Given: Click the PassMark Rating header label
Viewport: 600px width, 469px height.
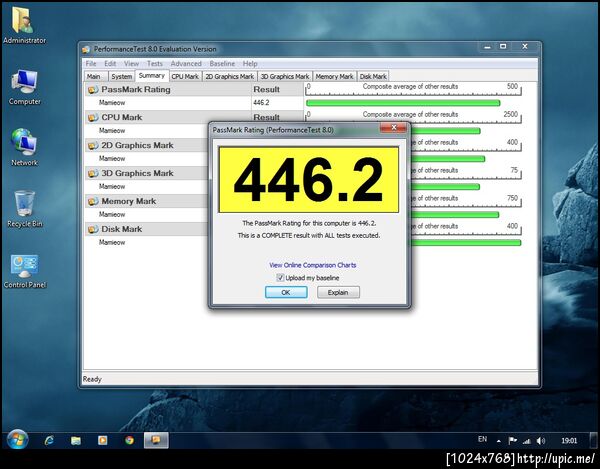Looking at the screenshot, I should coord(136,90).
